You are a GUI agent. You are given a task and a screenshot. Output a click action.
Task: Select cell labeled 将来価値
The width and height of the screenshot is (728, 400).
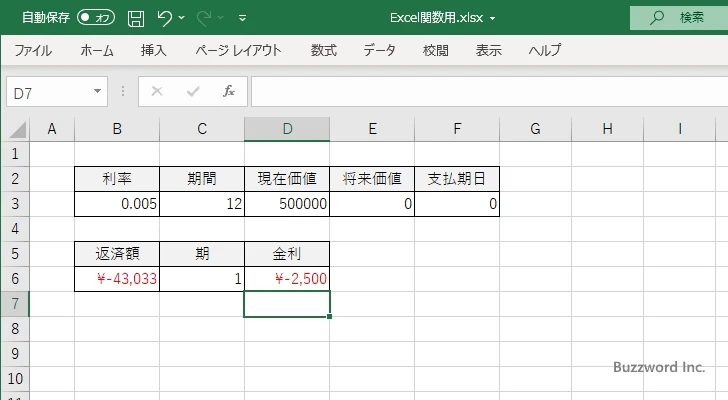[372, 179]
